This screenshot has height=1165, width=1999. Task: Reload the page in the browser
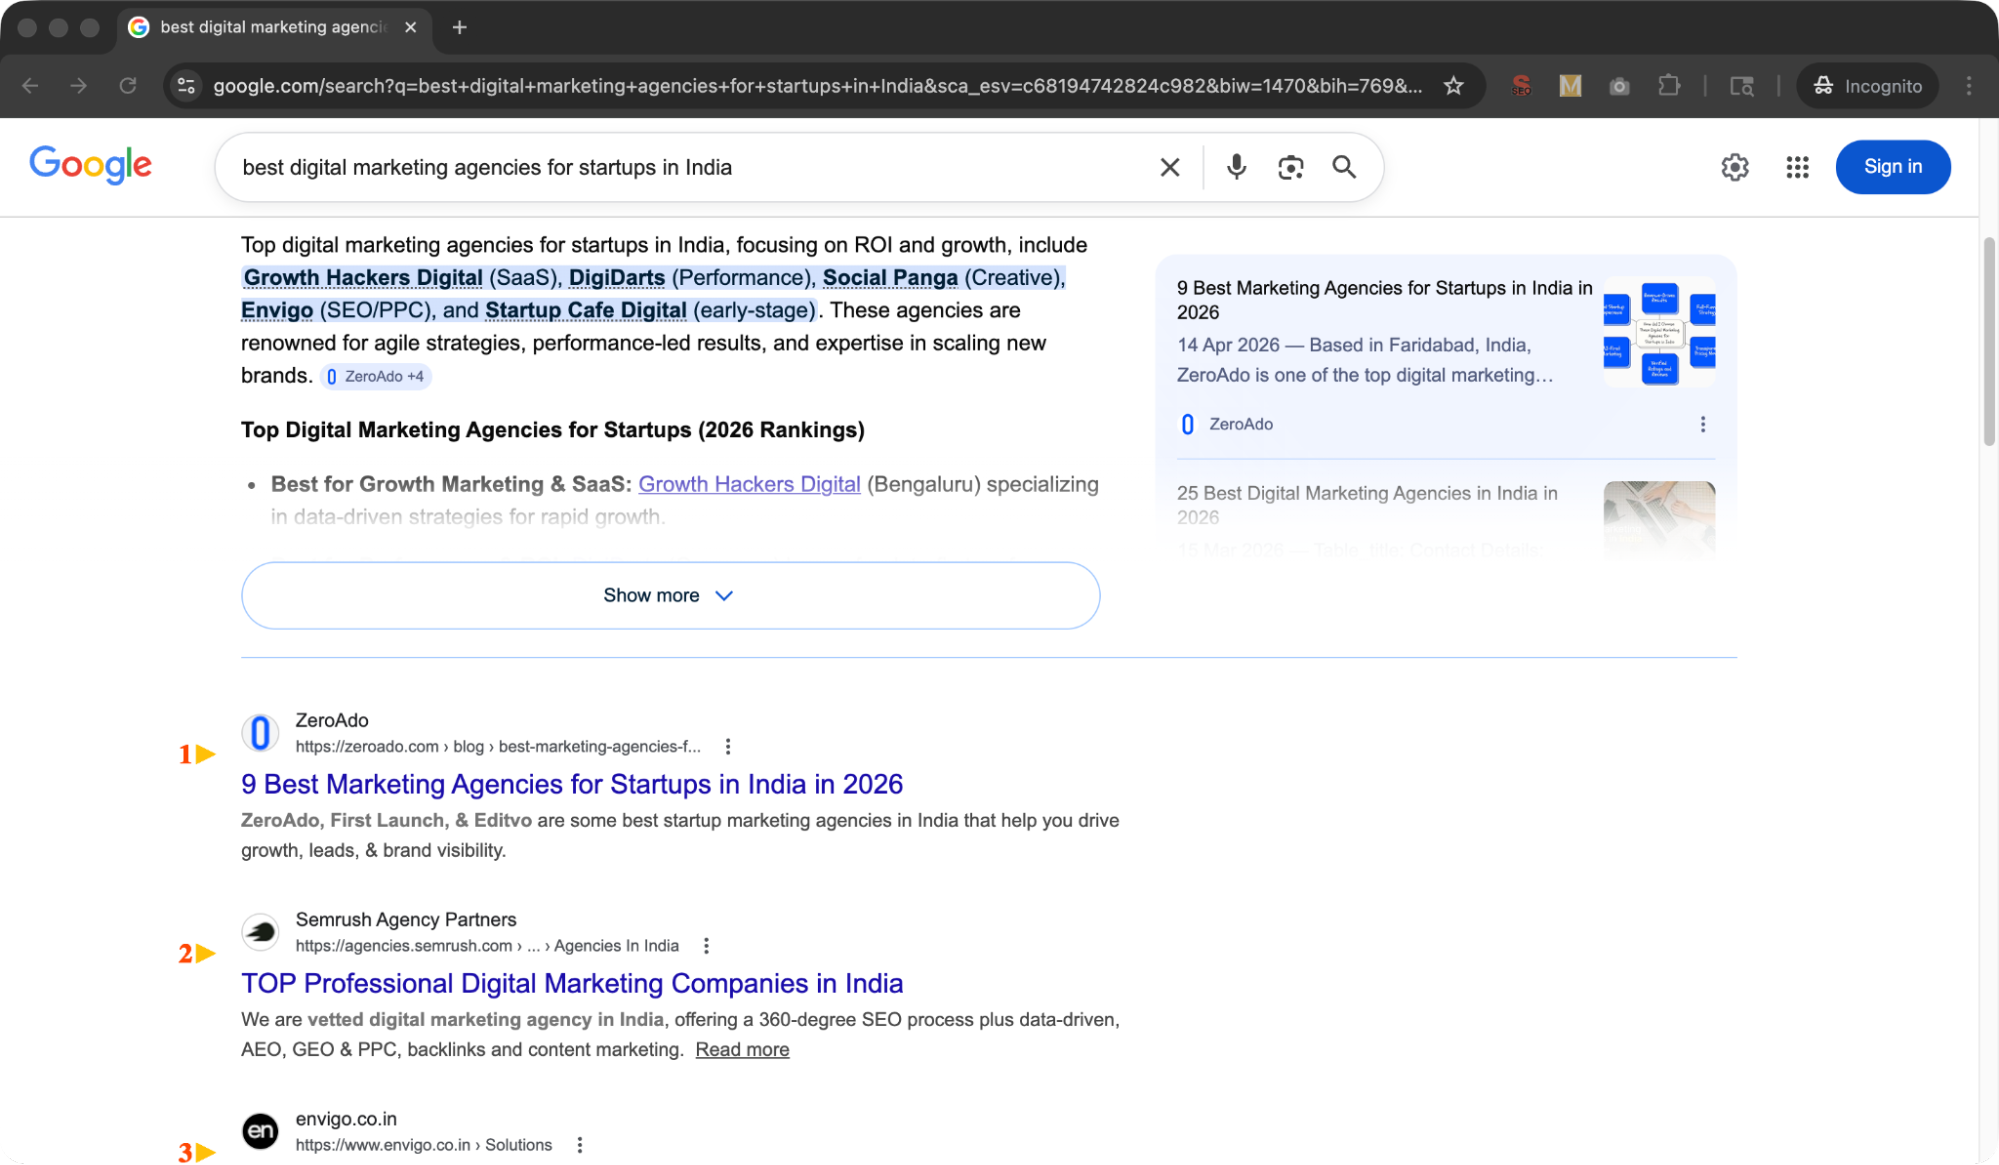coord(128,85)
